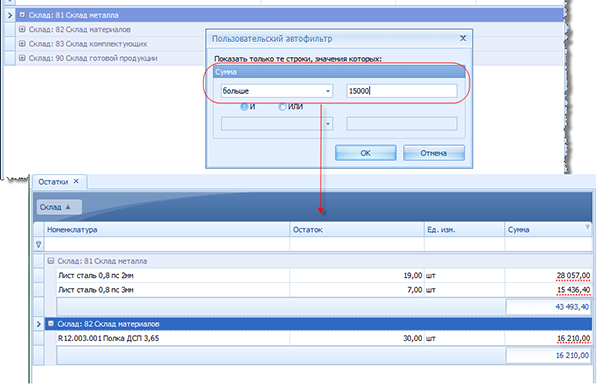The height and width of the screenshot is (386, 600).
Task: Open the filter icon in the Сумма header
Action: [x=587, y=227]
